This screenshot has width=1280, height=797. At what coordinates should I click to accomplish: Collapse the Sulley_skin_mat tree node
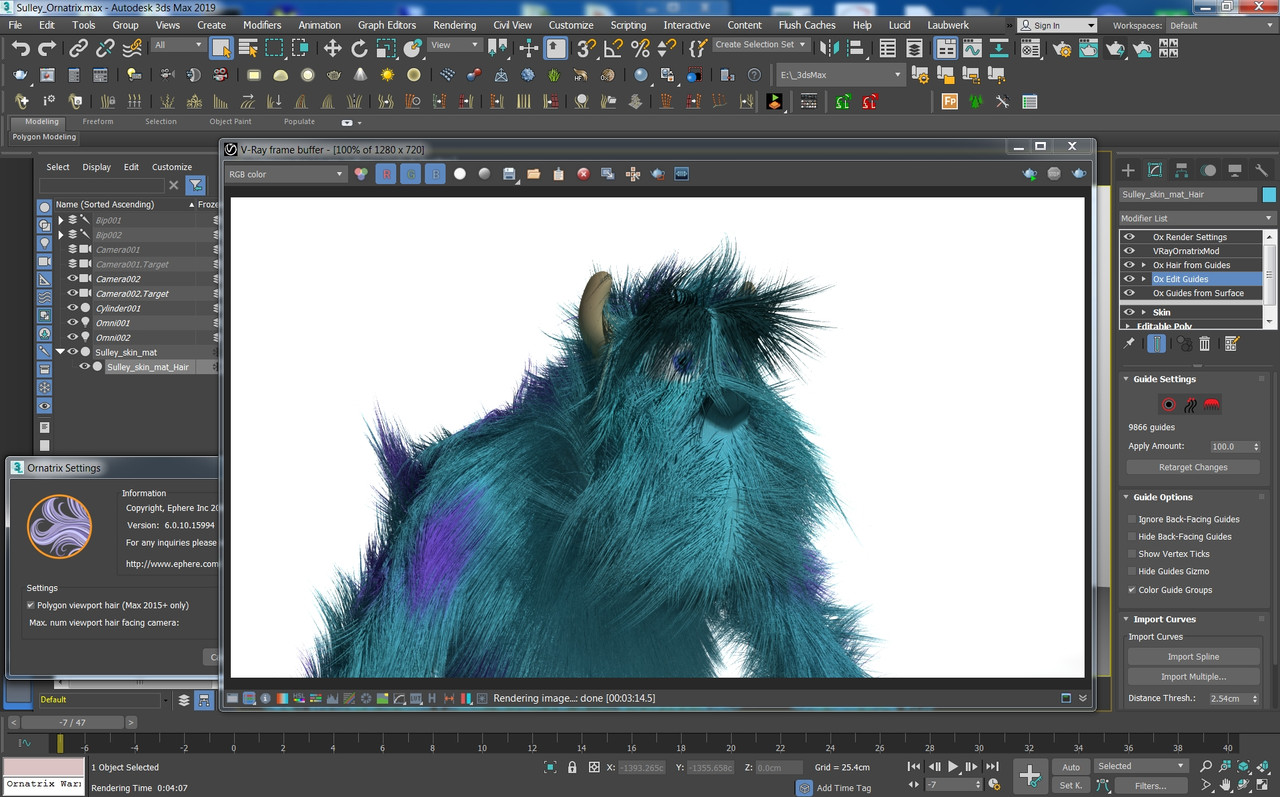click(60, 352)
